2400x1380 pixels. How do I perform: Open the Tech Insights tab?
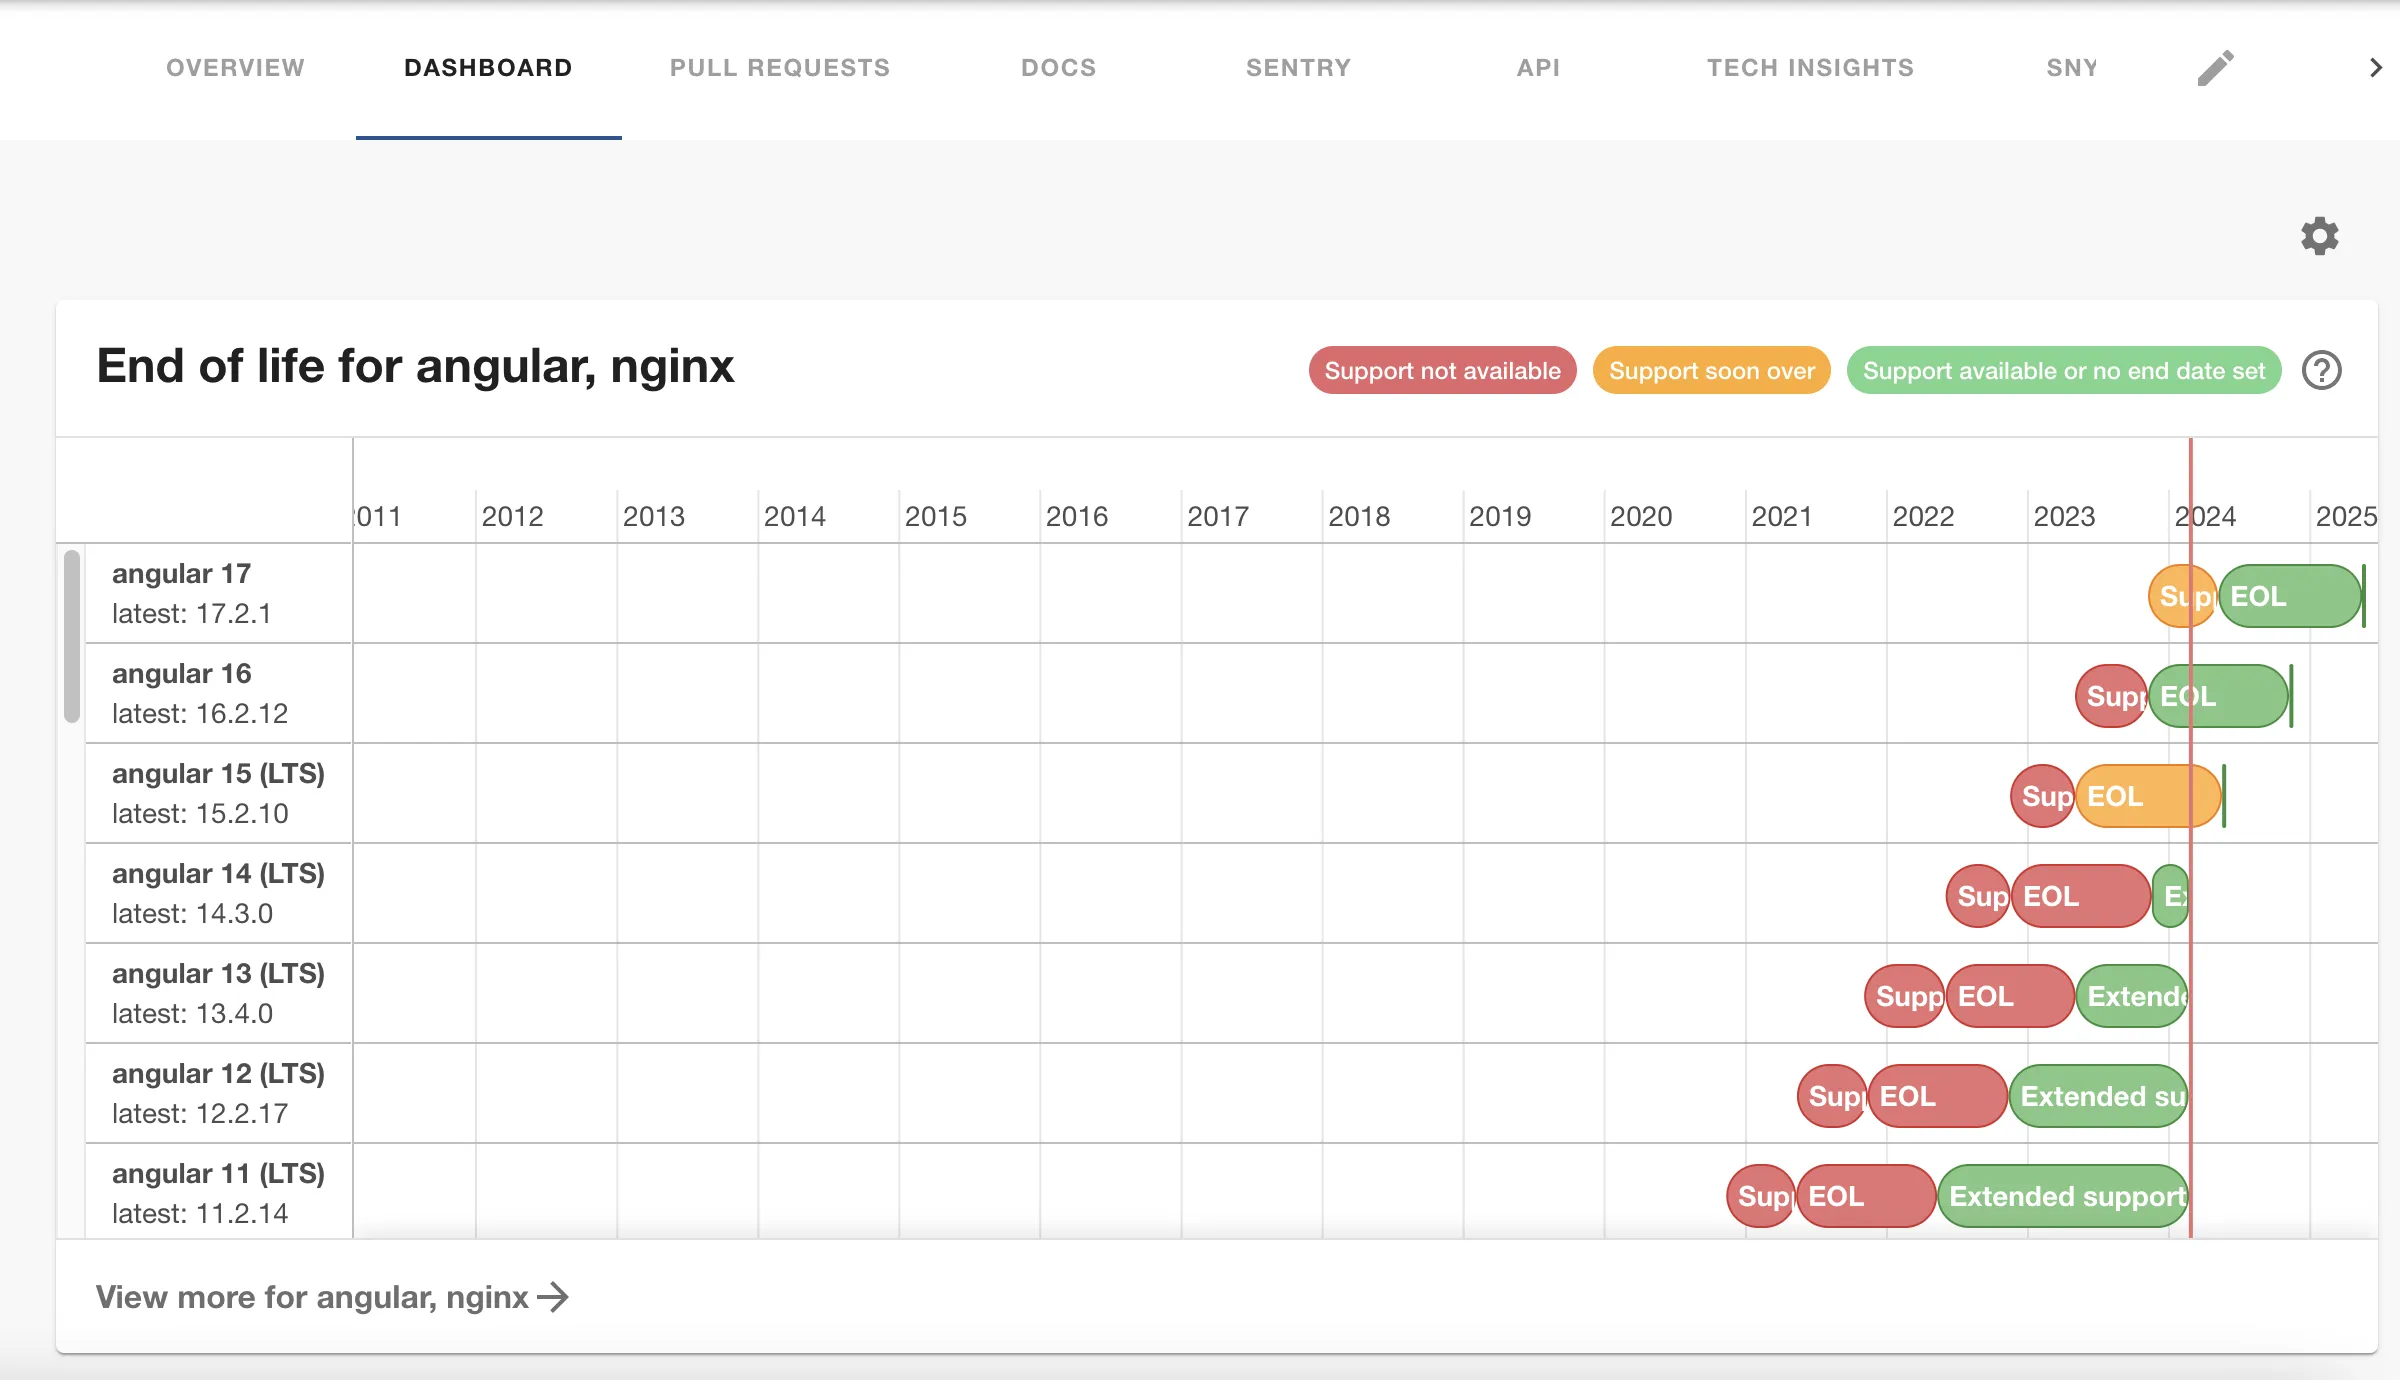point(1810,68)
